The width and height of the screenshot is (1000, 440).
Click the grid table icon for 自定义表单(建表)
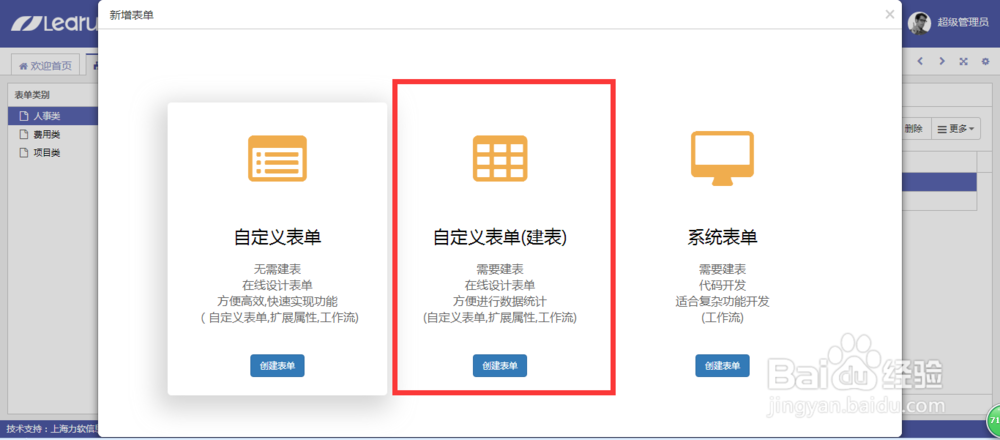coord(499,158)
